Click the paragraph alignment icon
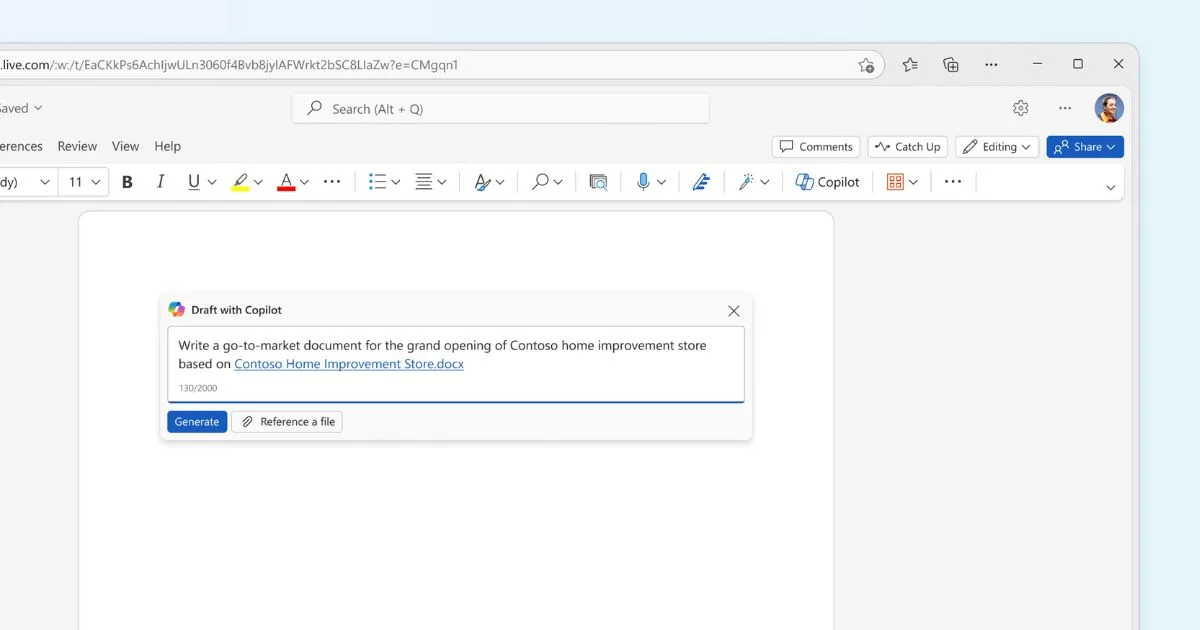 coord(424,182)
